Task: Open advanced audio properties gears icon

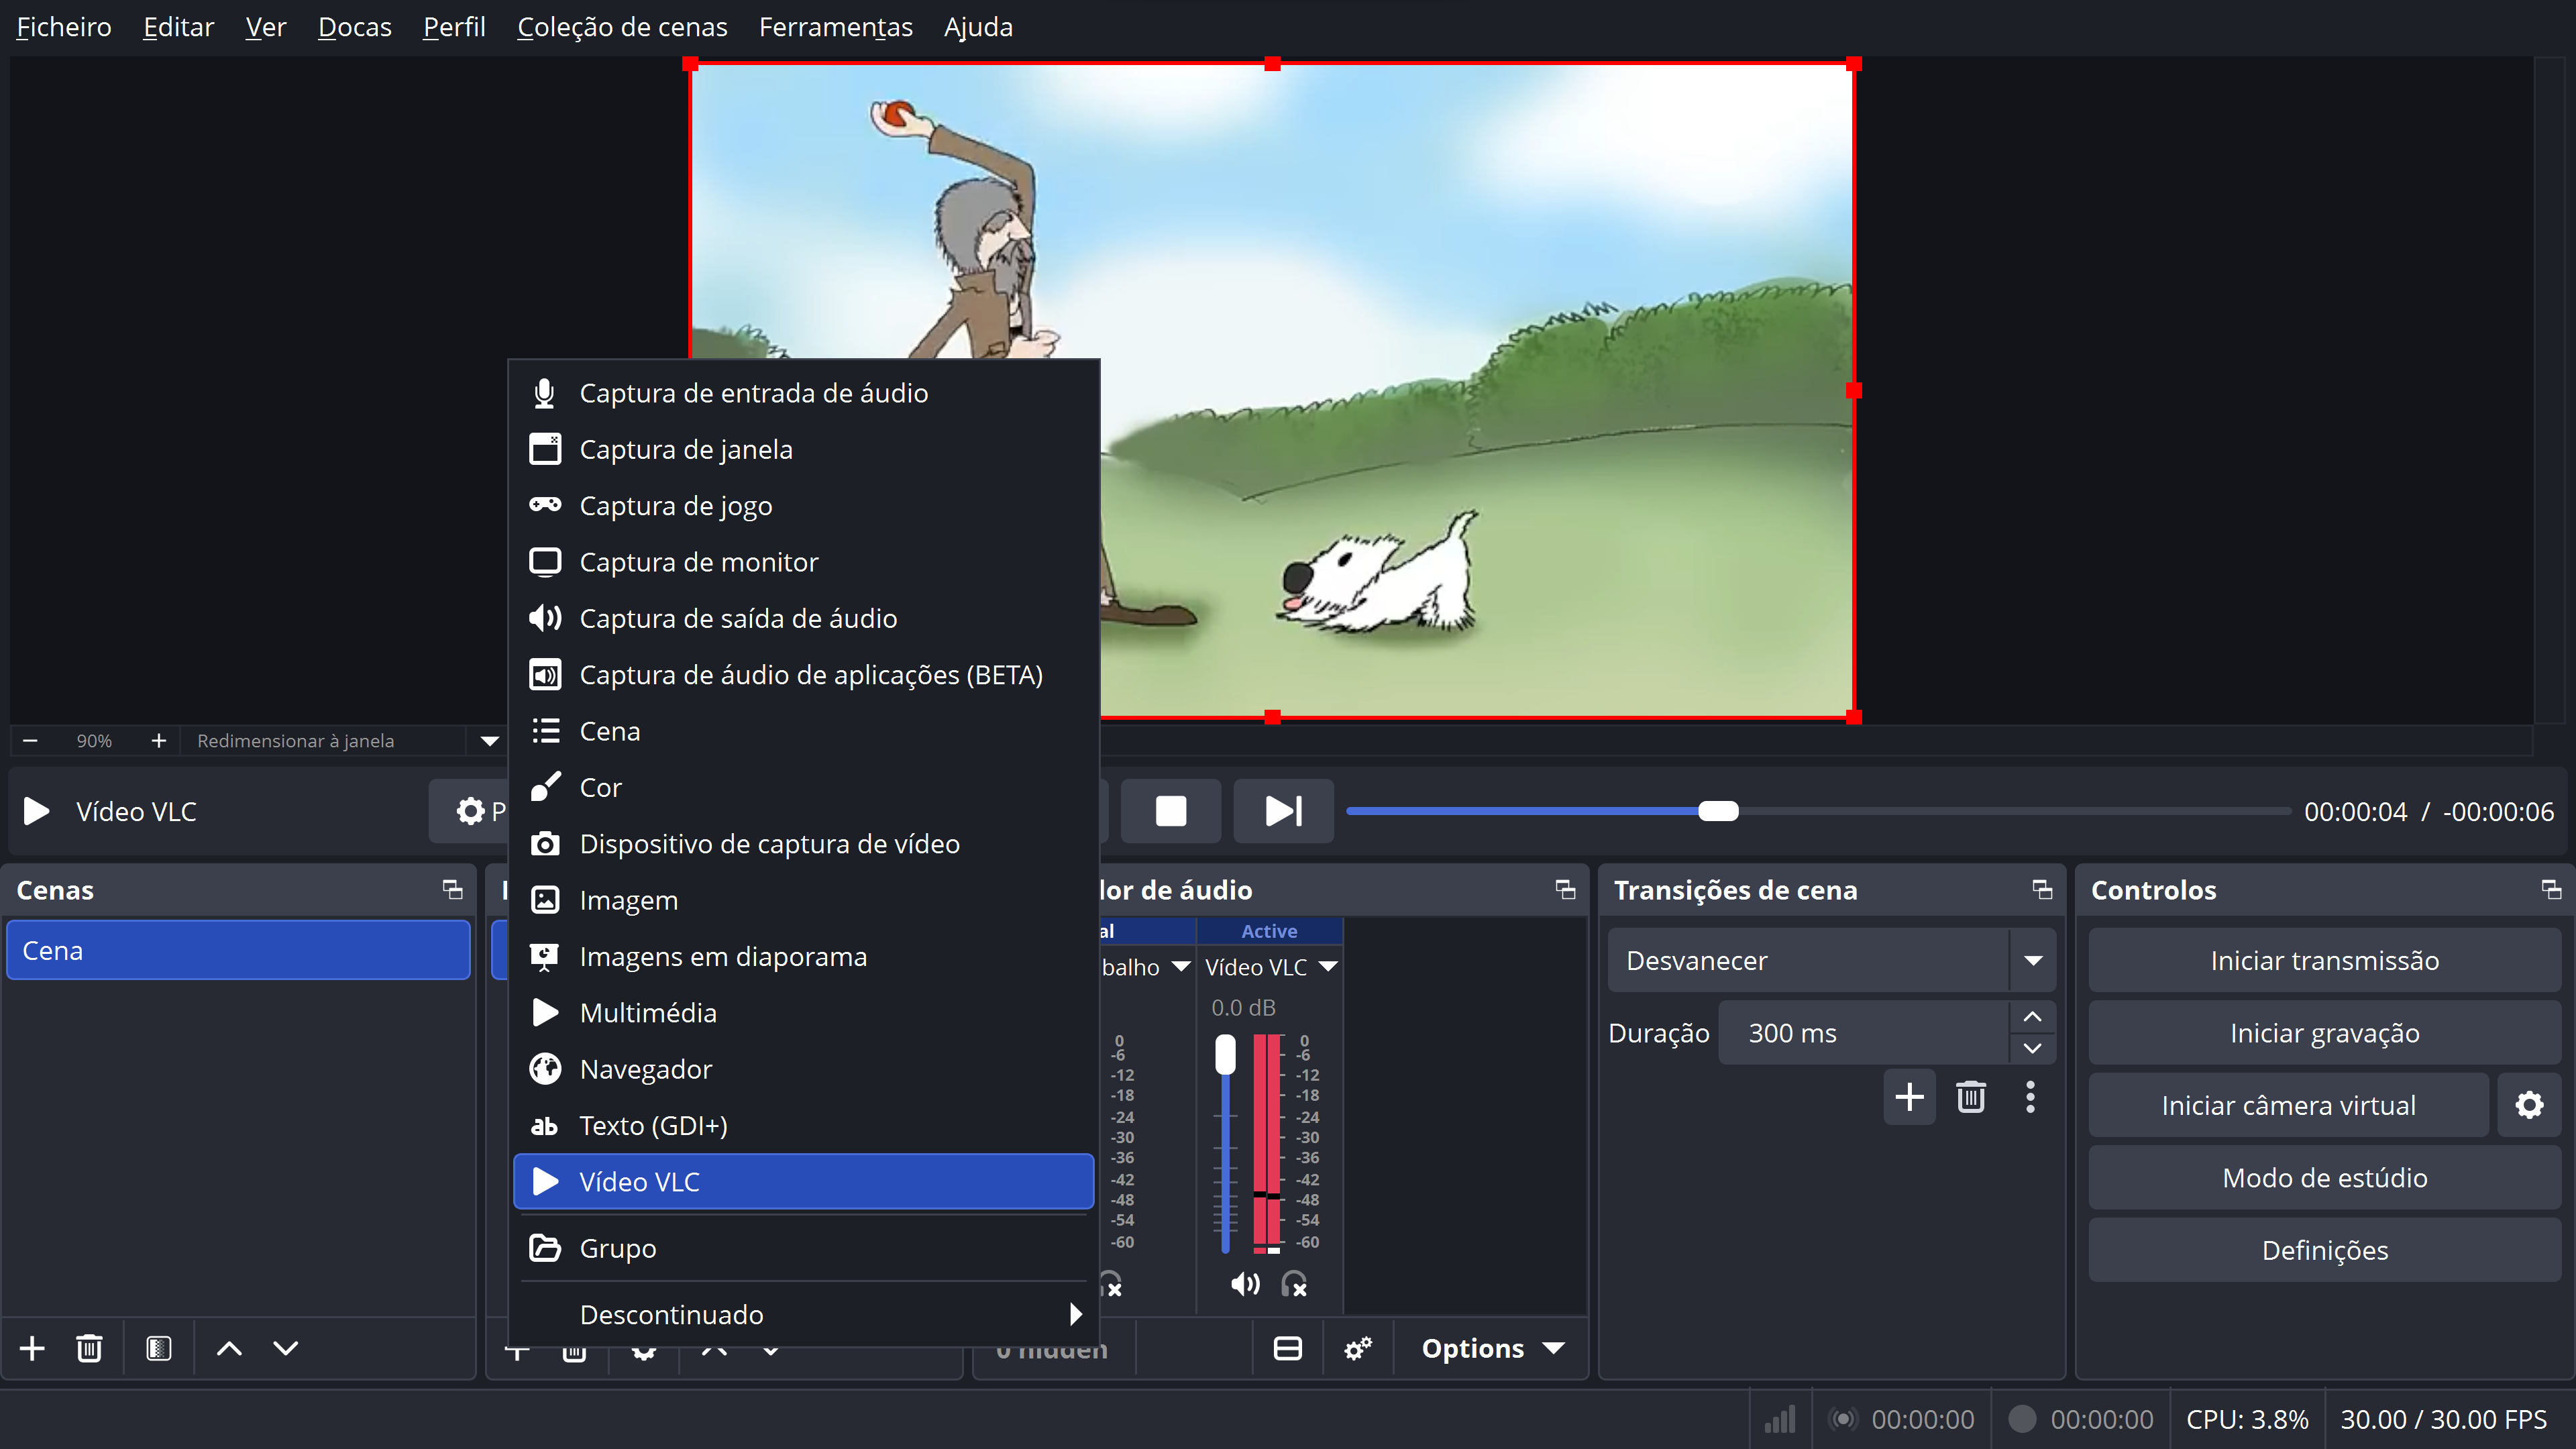Action: [1357, 1349]
